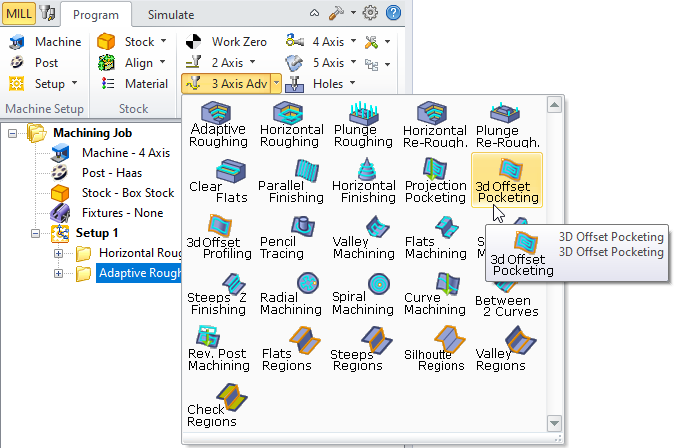Switch to the Program tab
Viewport: 674px width, 448px height.
(x=95, y=15)
